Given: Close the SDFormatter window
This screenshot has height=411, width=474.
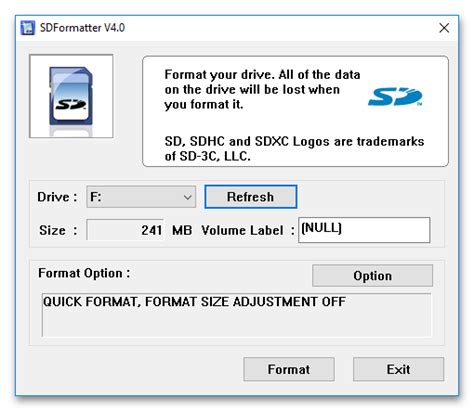Looking at the screenshot, I should tap(444, 28).
